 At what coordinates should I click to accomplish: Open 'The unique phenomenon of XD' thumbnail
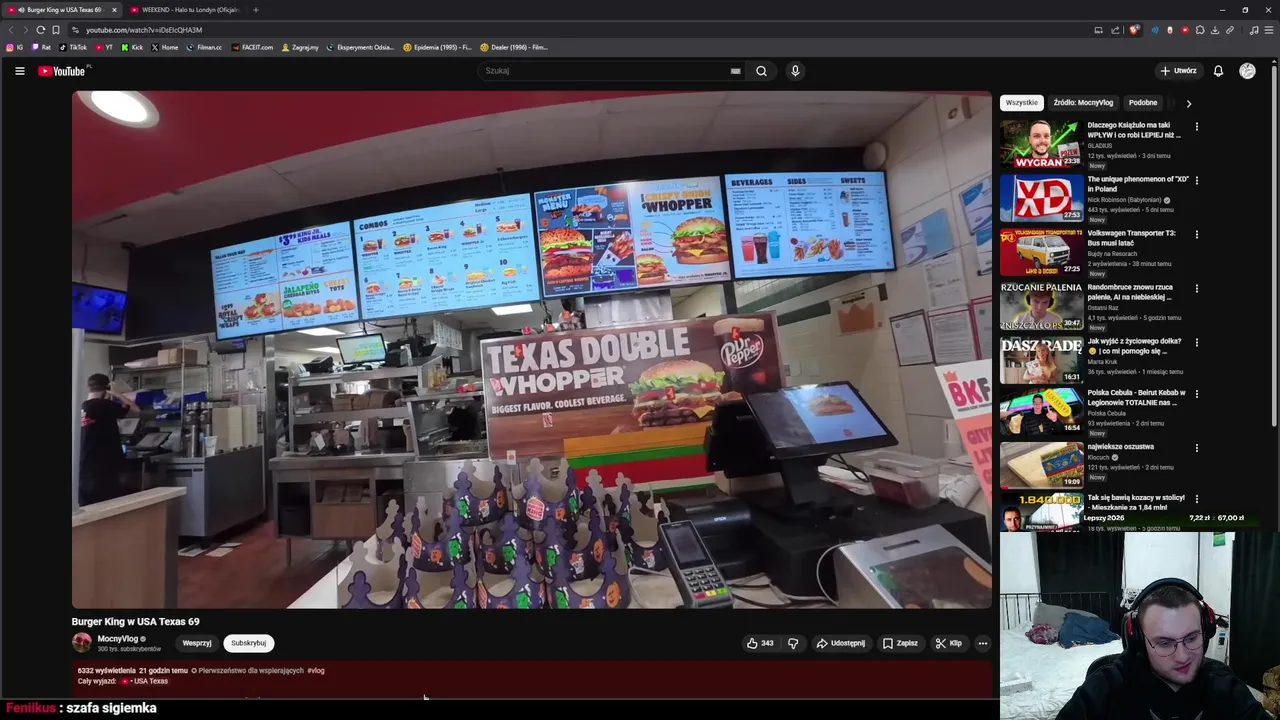coord(1041,198)
